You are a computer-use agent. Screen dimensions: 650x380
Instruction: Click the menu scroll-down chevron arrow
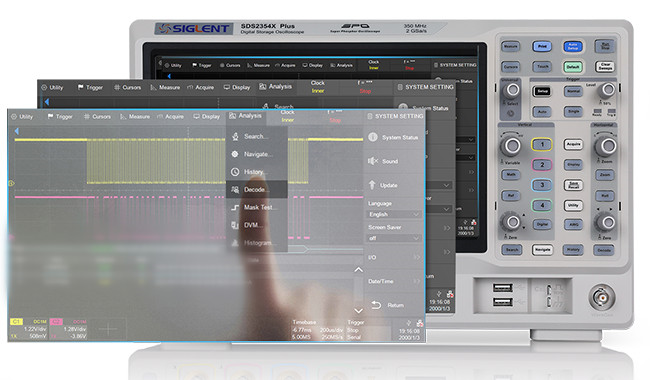[x=359, y=310]
